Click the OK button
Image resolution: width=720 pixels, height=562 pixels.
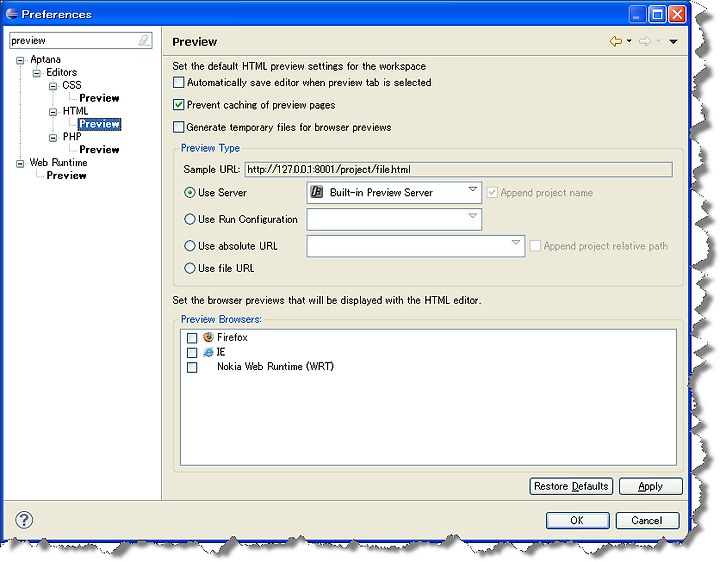click(x=578, y=520)
